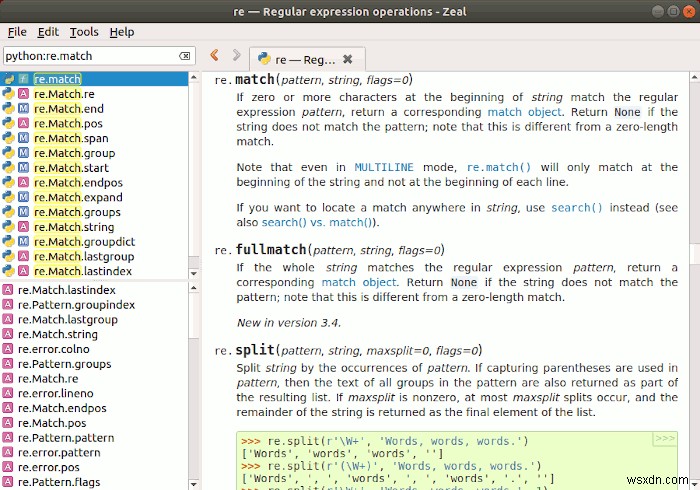Click the lower list's scroll down arrow
700x490 pixels.
point(192,484)
